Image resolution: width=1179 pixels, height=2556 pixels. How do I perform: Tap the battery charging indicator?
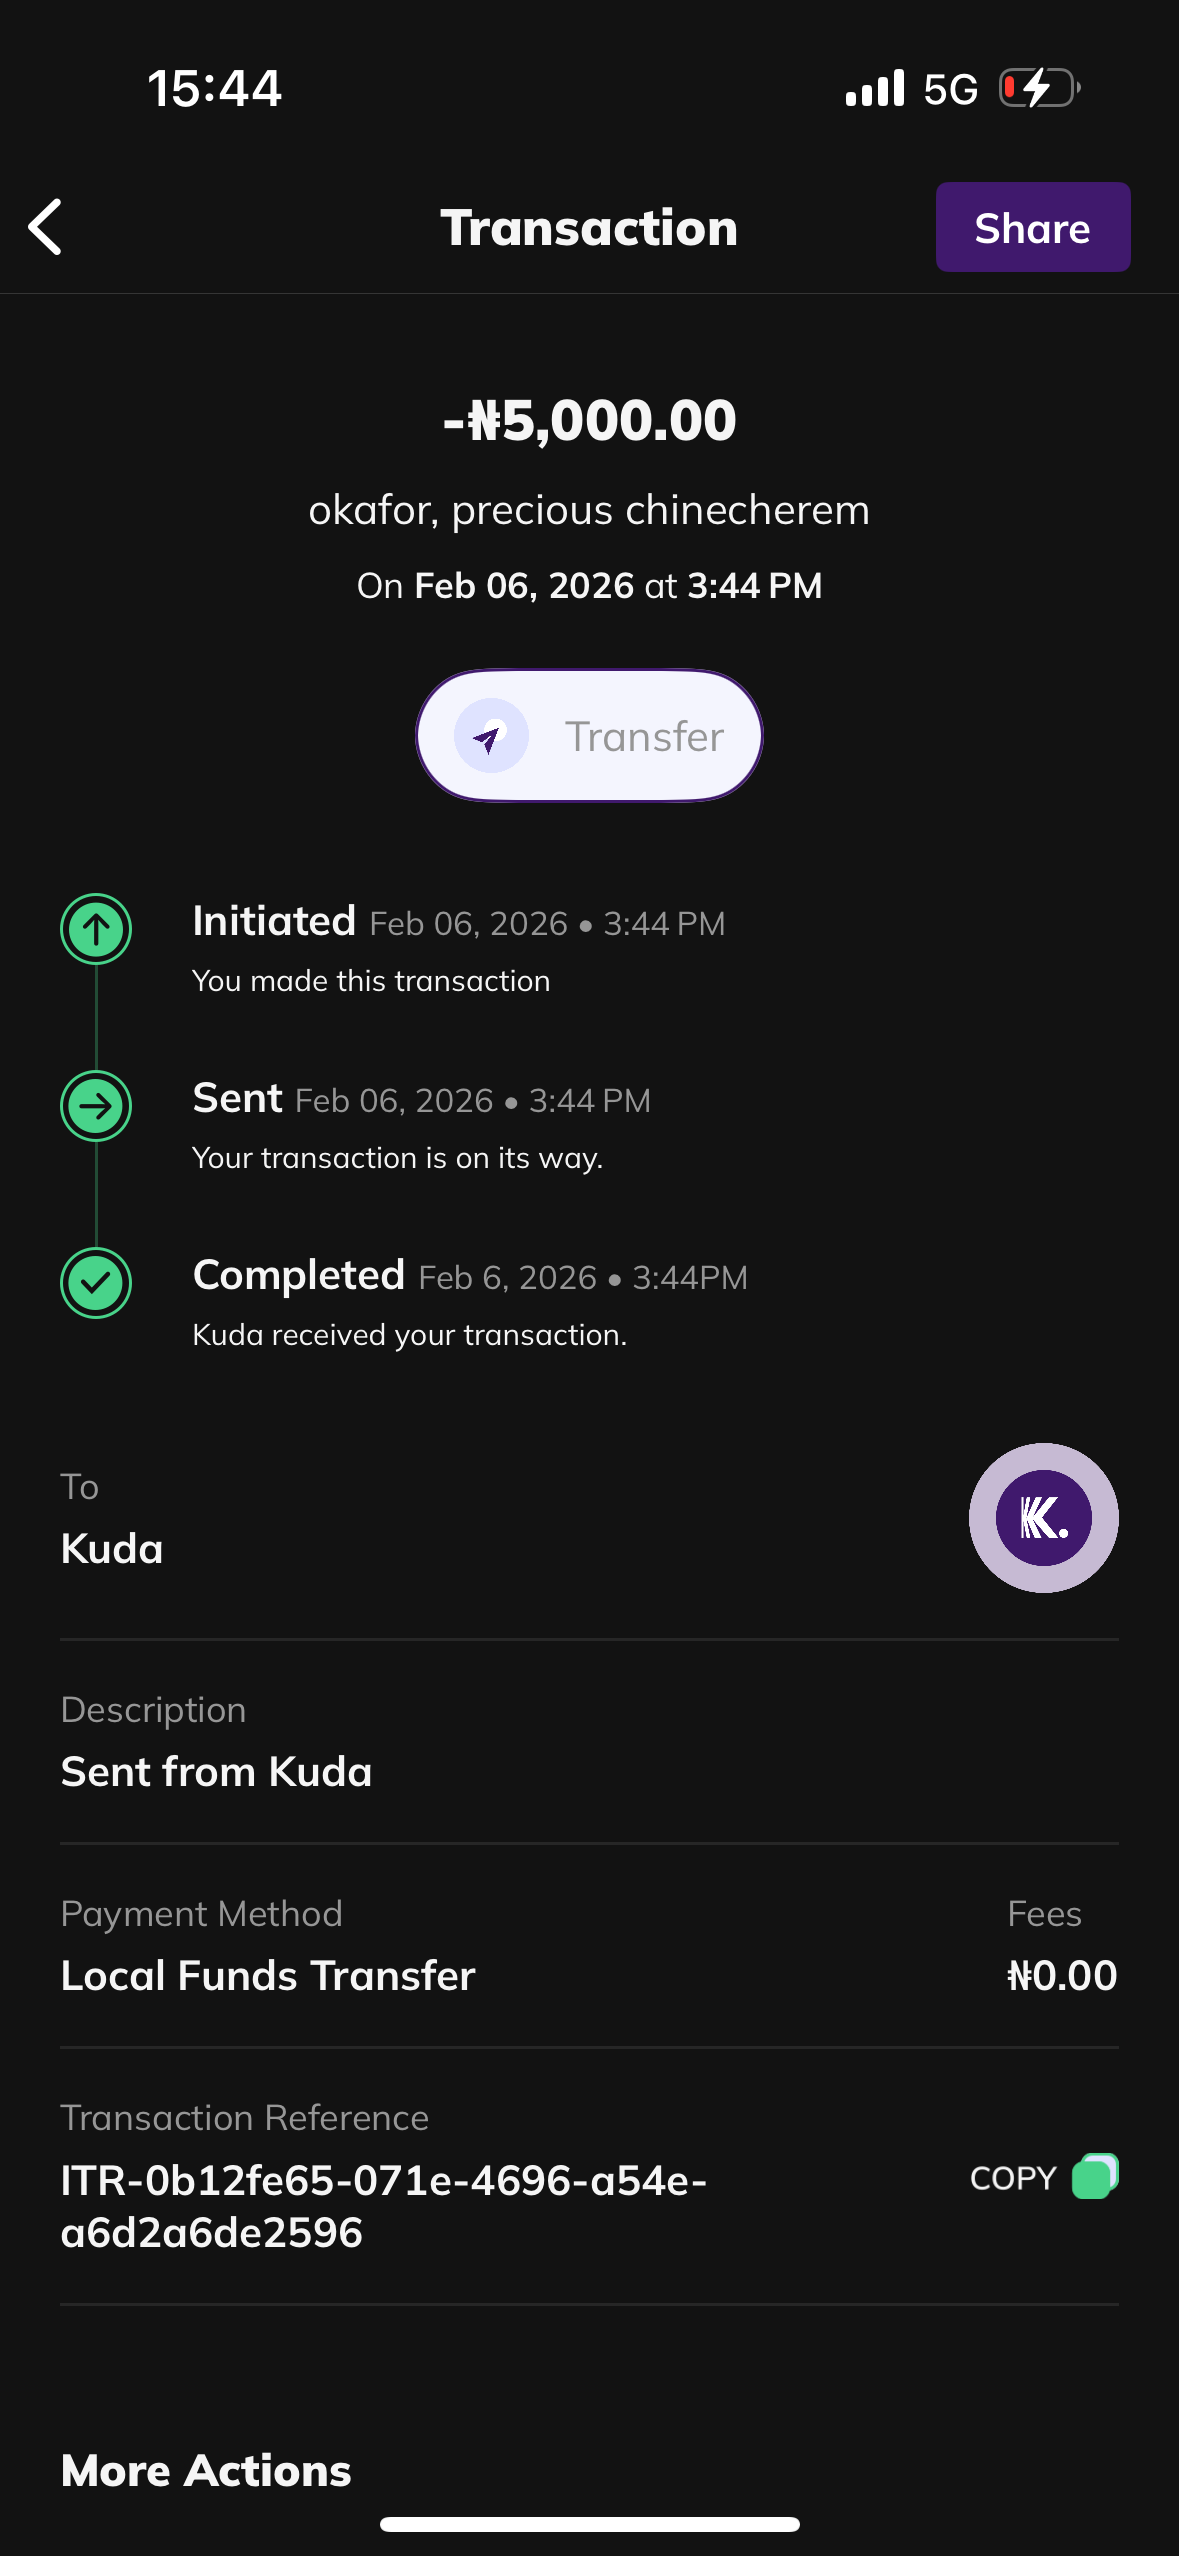pos(1040,88)
